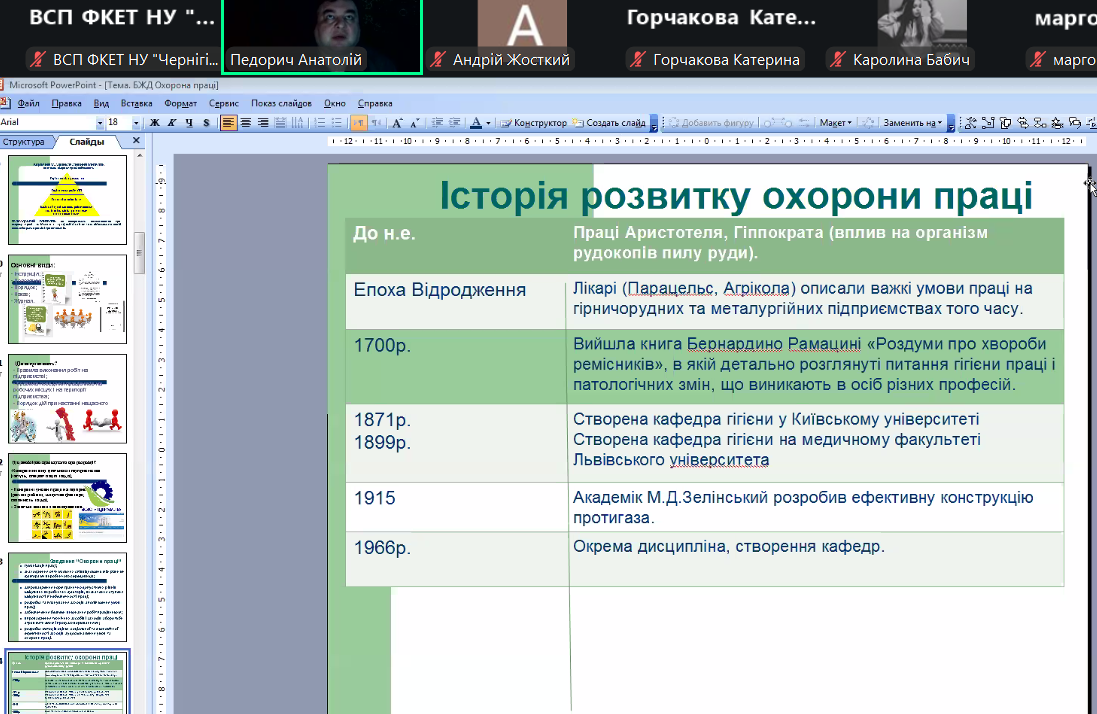Toggle underline (Ч) formatting
1097x714 pixels.
click(189, 123)
